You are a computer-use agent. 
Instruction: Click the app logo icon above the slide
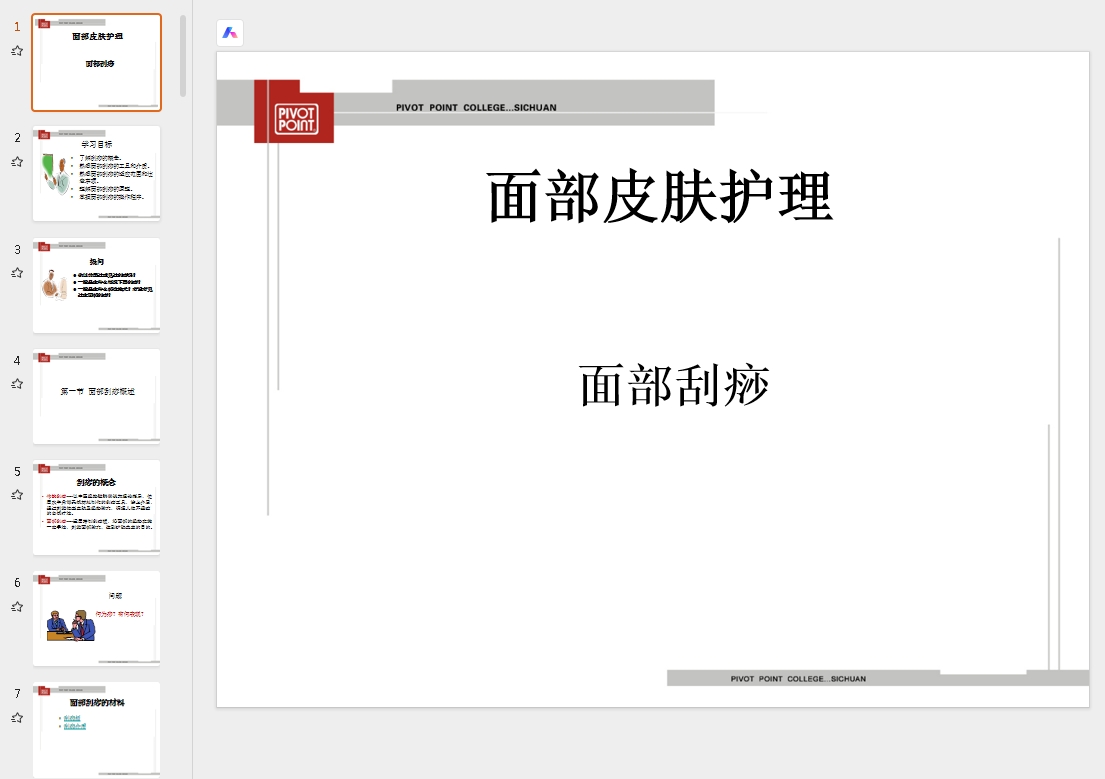(x=229, y=33)
